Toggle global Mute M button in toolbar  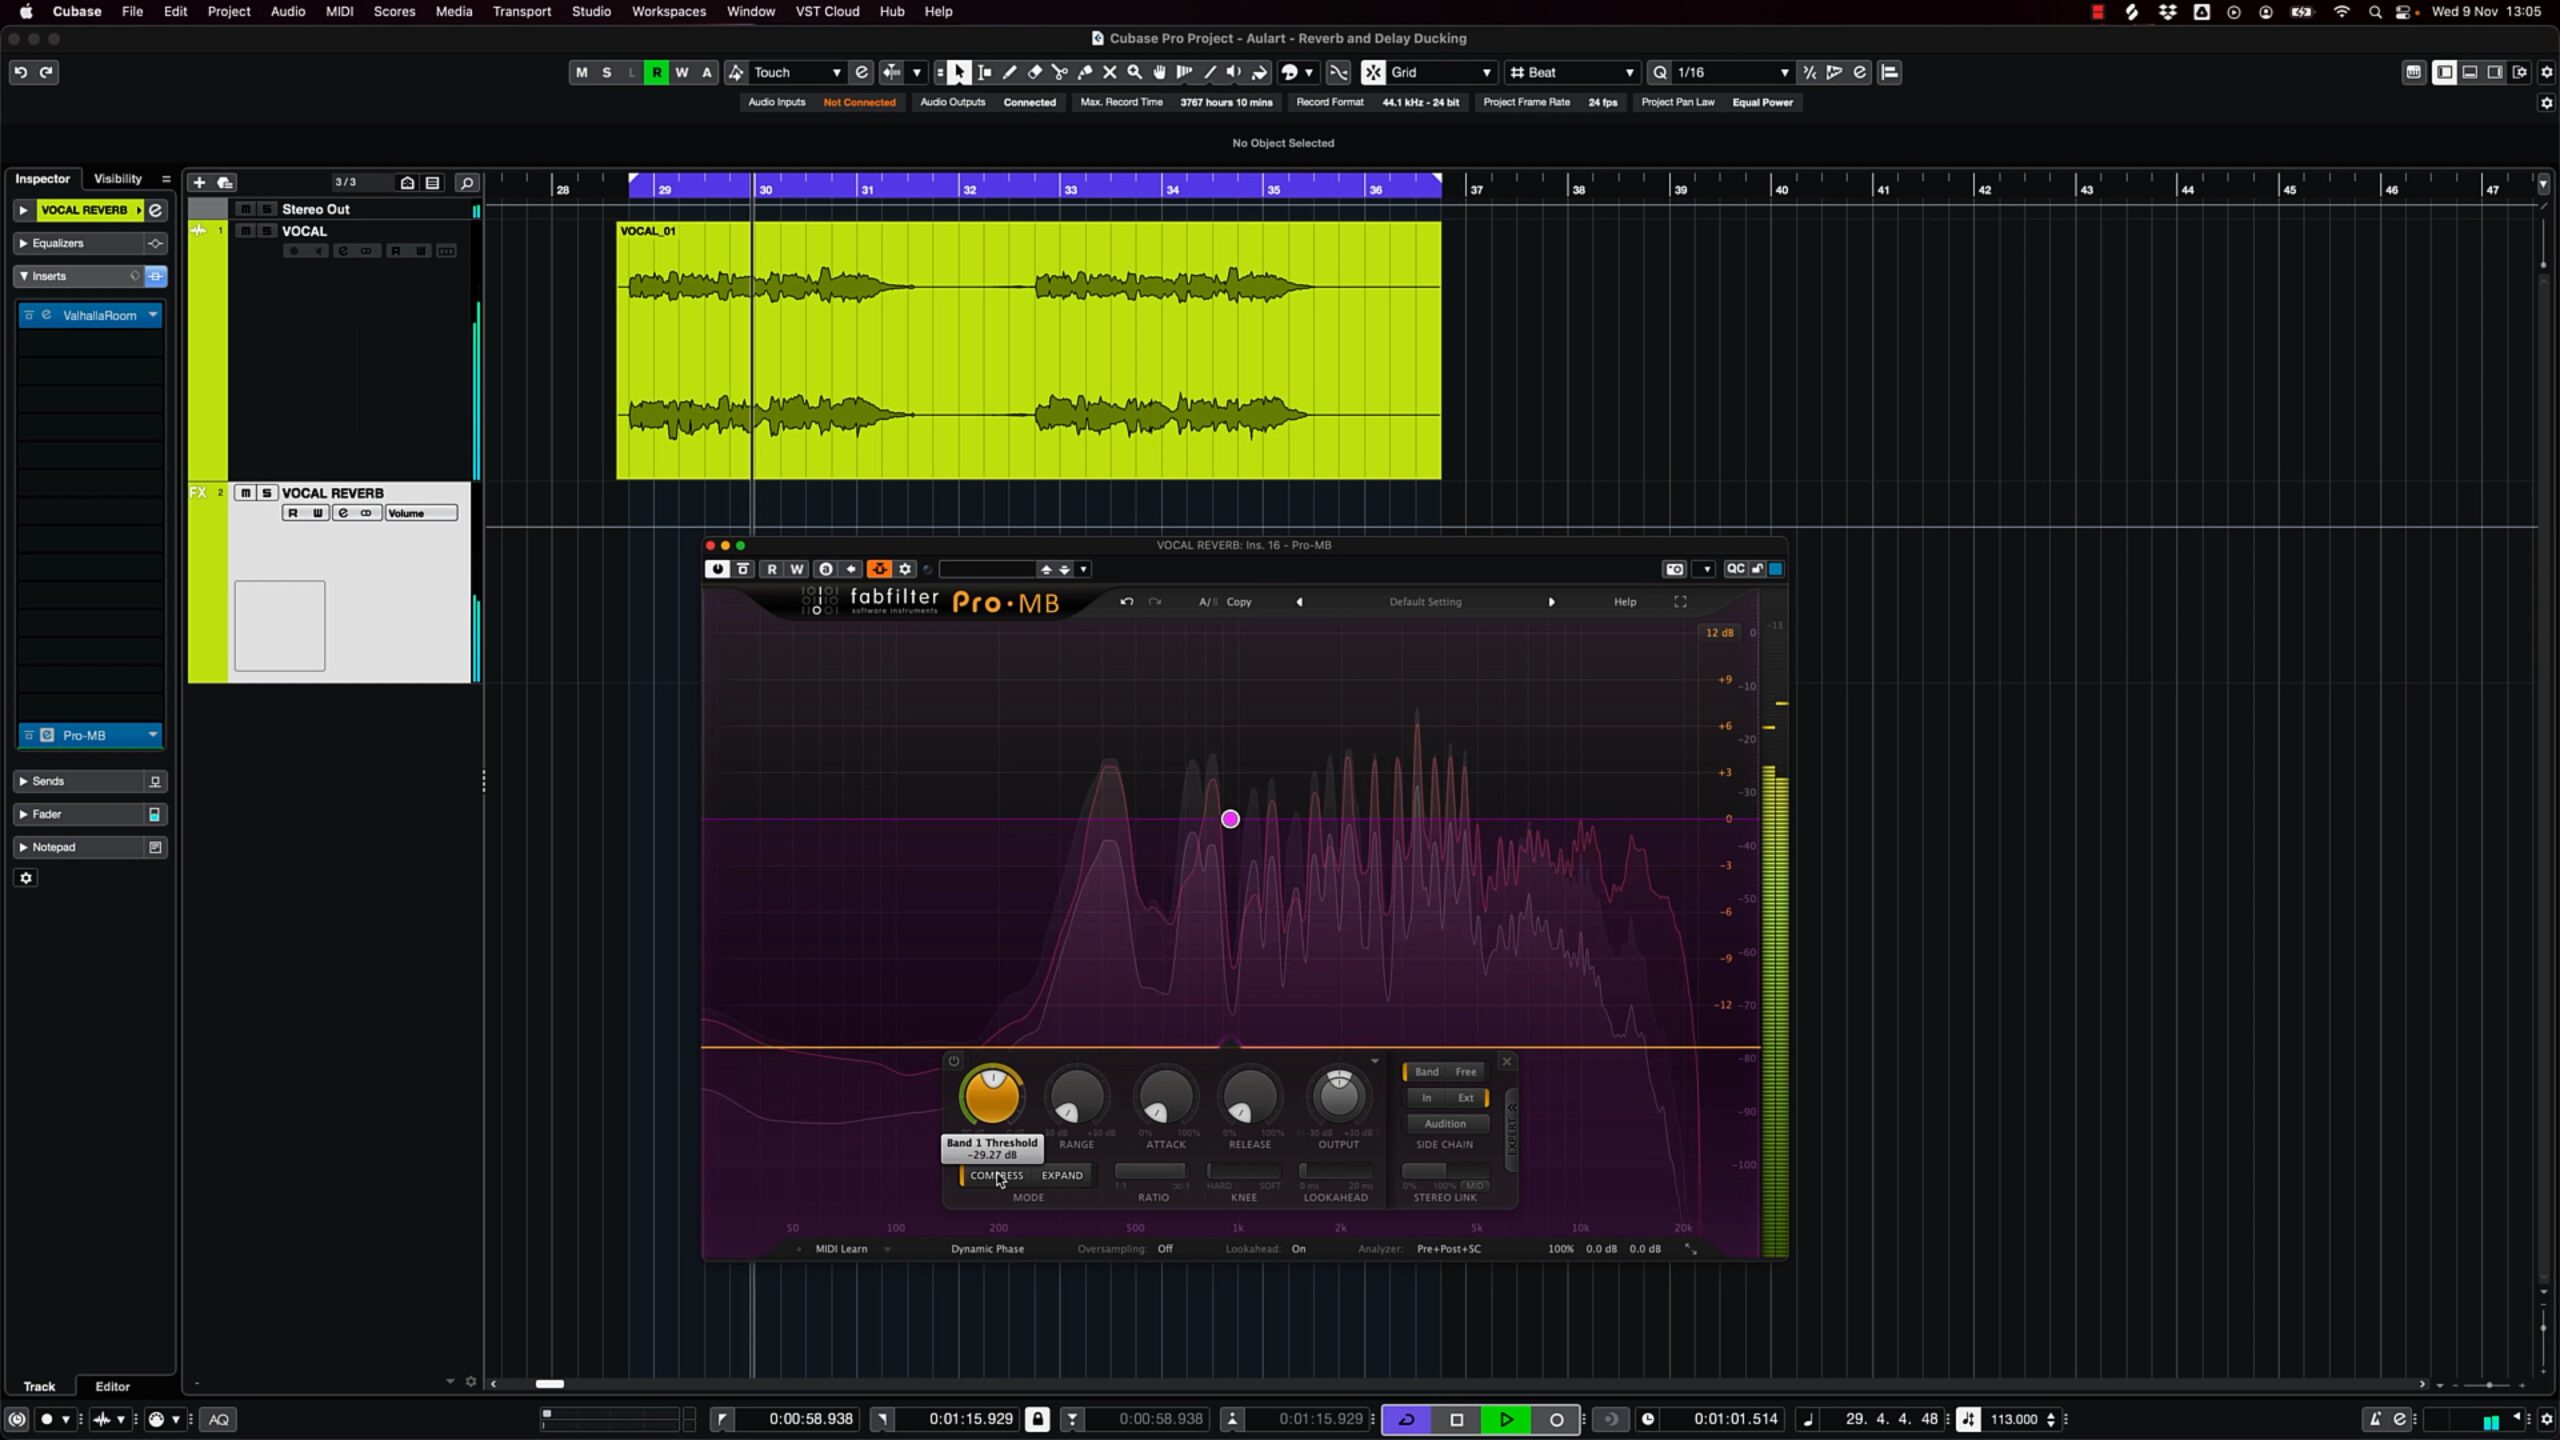[581, 72]
